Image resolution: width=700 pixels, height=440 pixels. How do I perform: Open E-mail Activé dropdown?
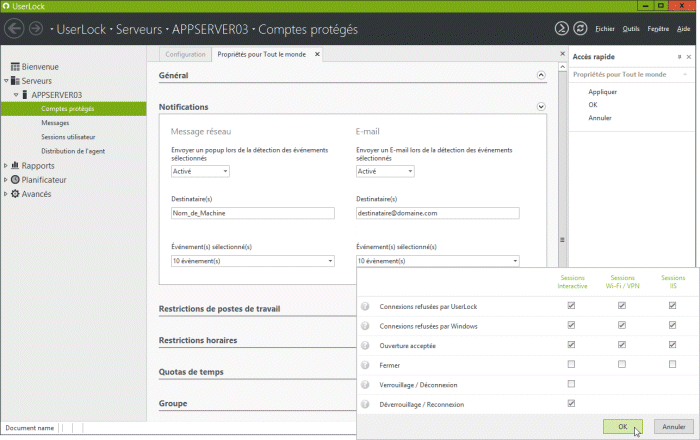385,171
